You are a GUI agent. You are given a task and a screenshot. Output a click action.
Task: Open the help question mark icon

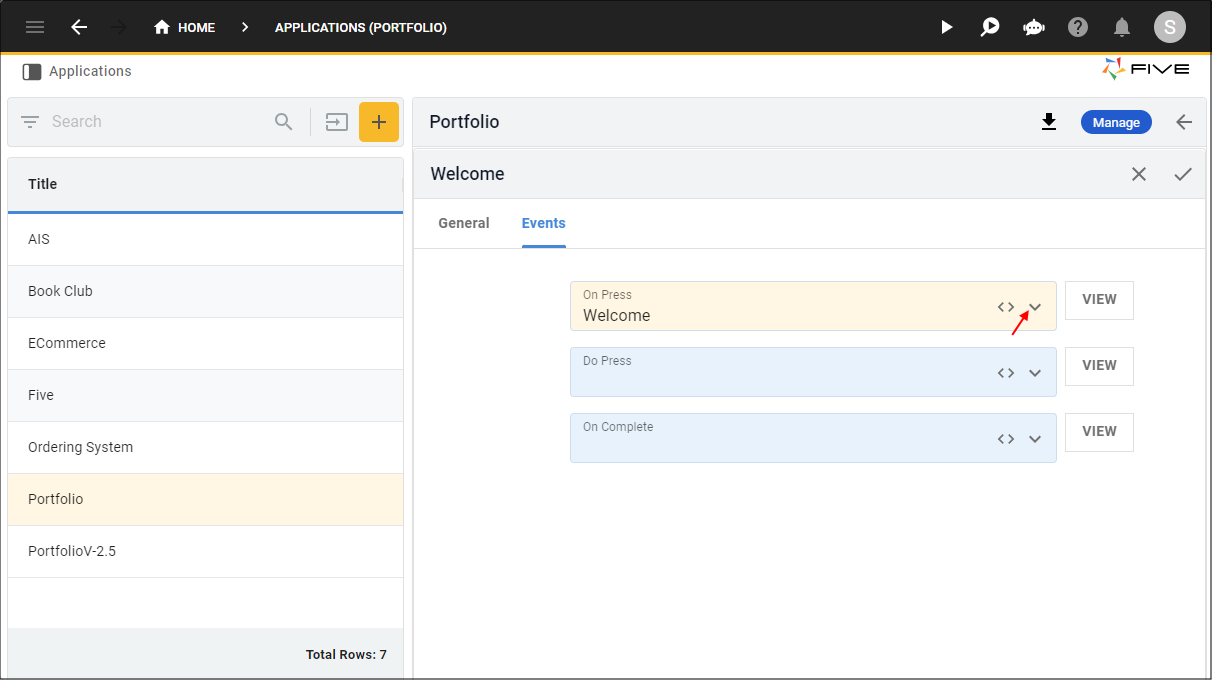(x=1078, y=27)
